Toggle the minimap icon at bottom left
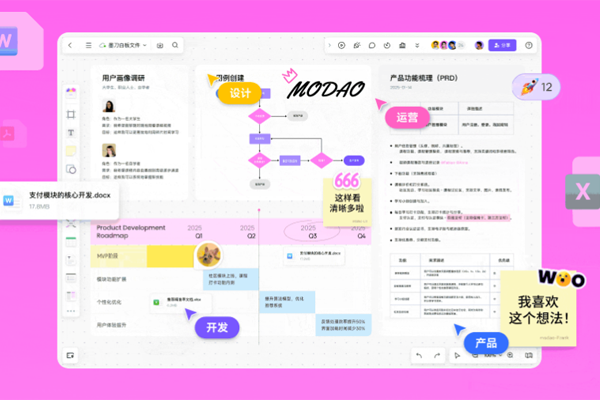Screen dimensions: 600x400 [70, 355]
